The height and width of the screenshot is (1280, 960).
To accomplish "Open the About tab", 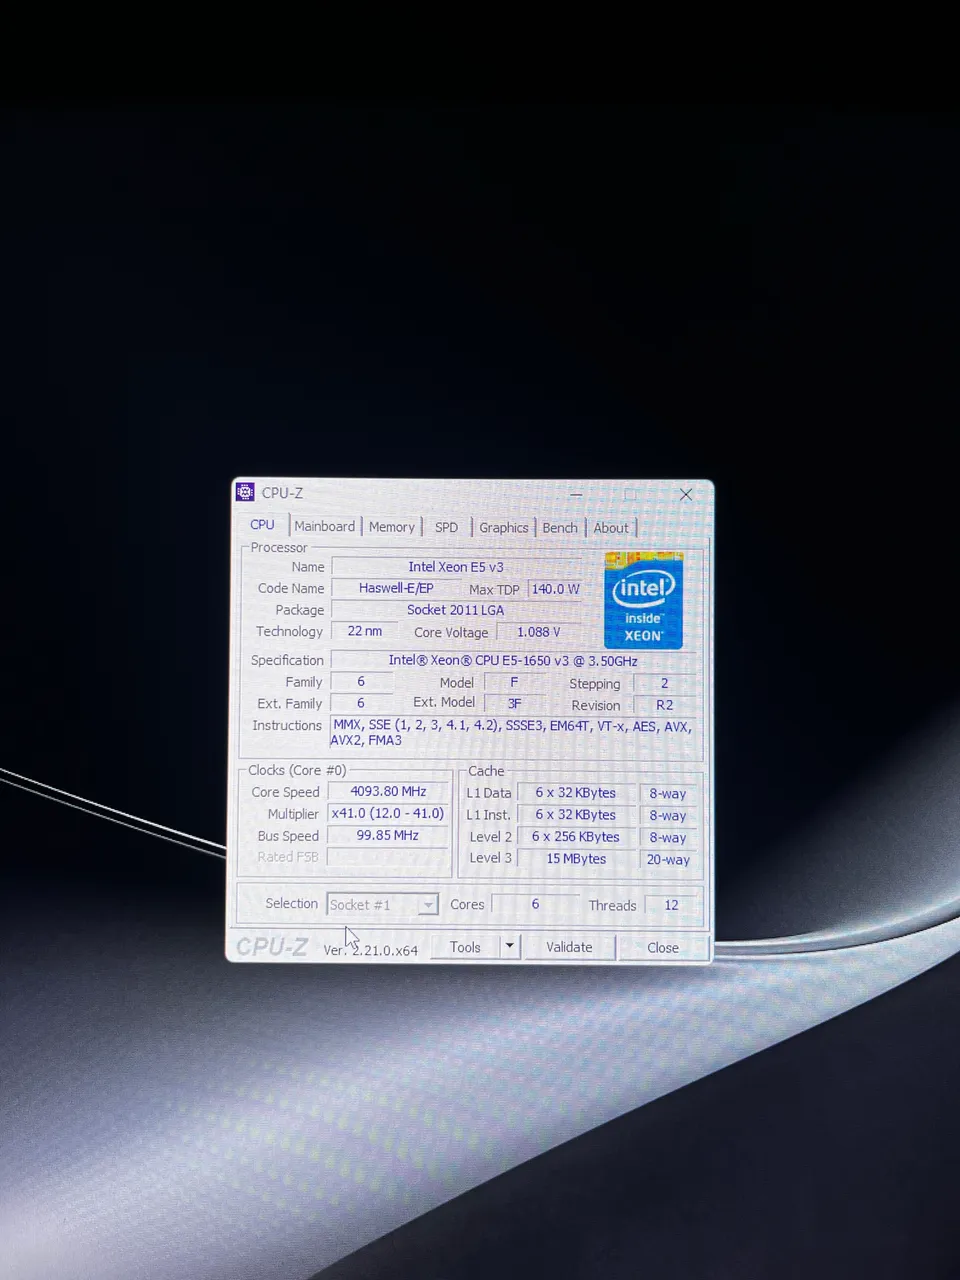I will (x=611, y=528).
